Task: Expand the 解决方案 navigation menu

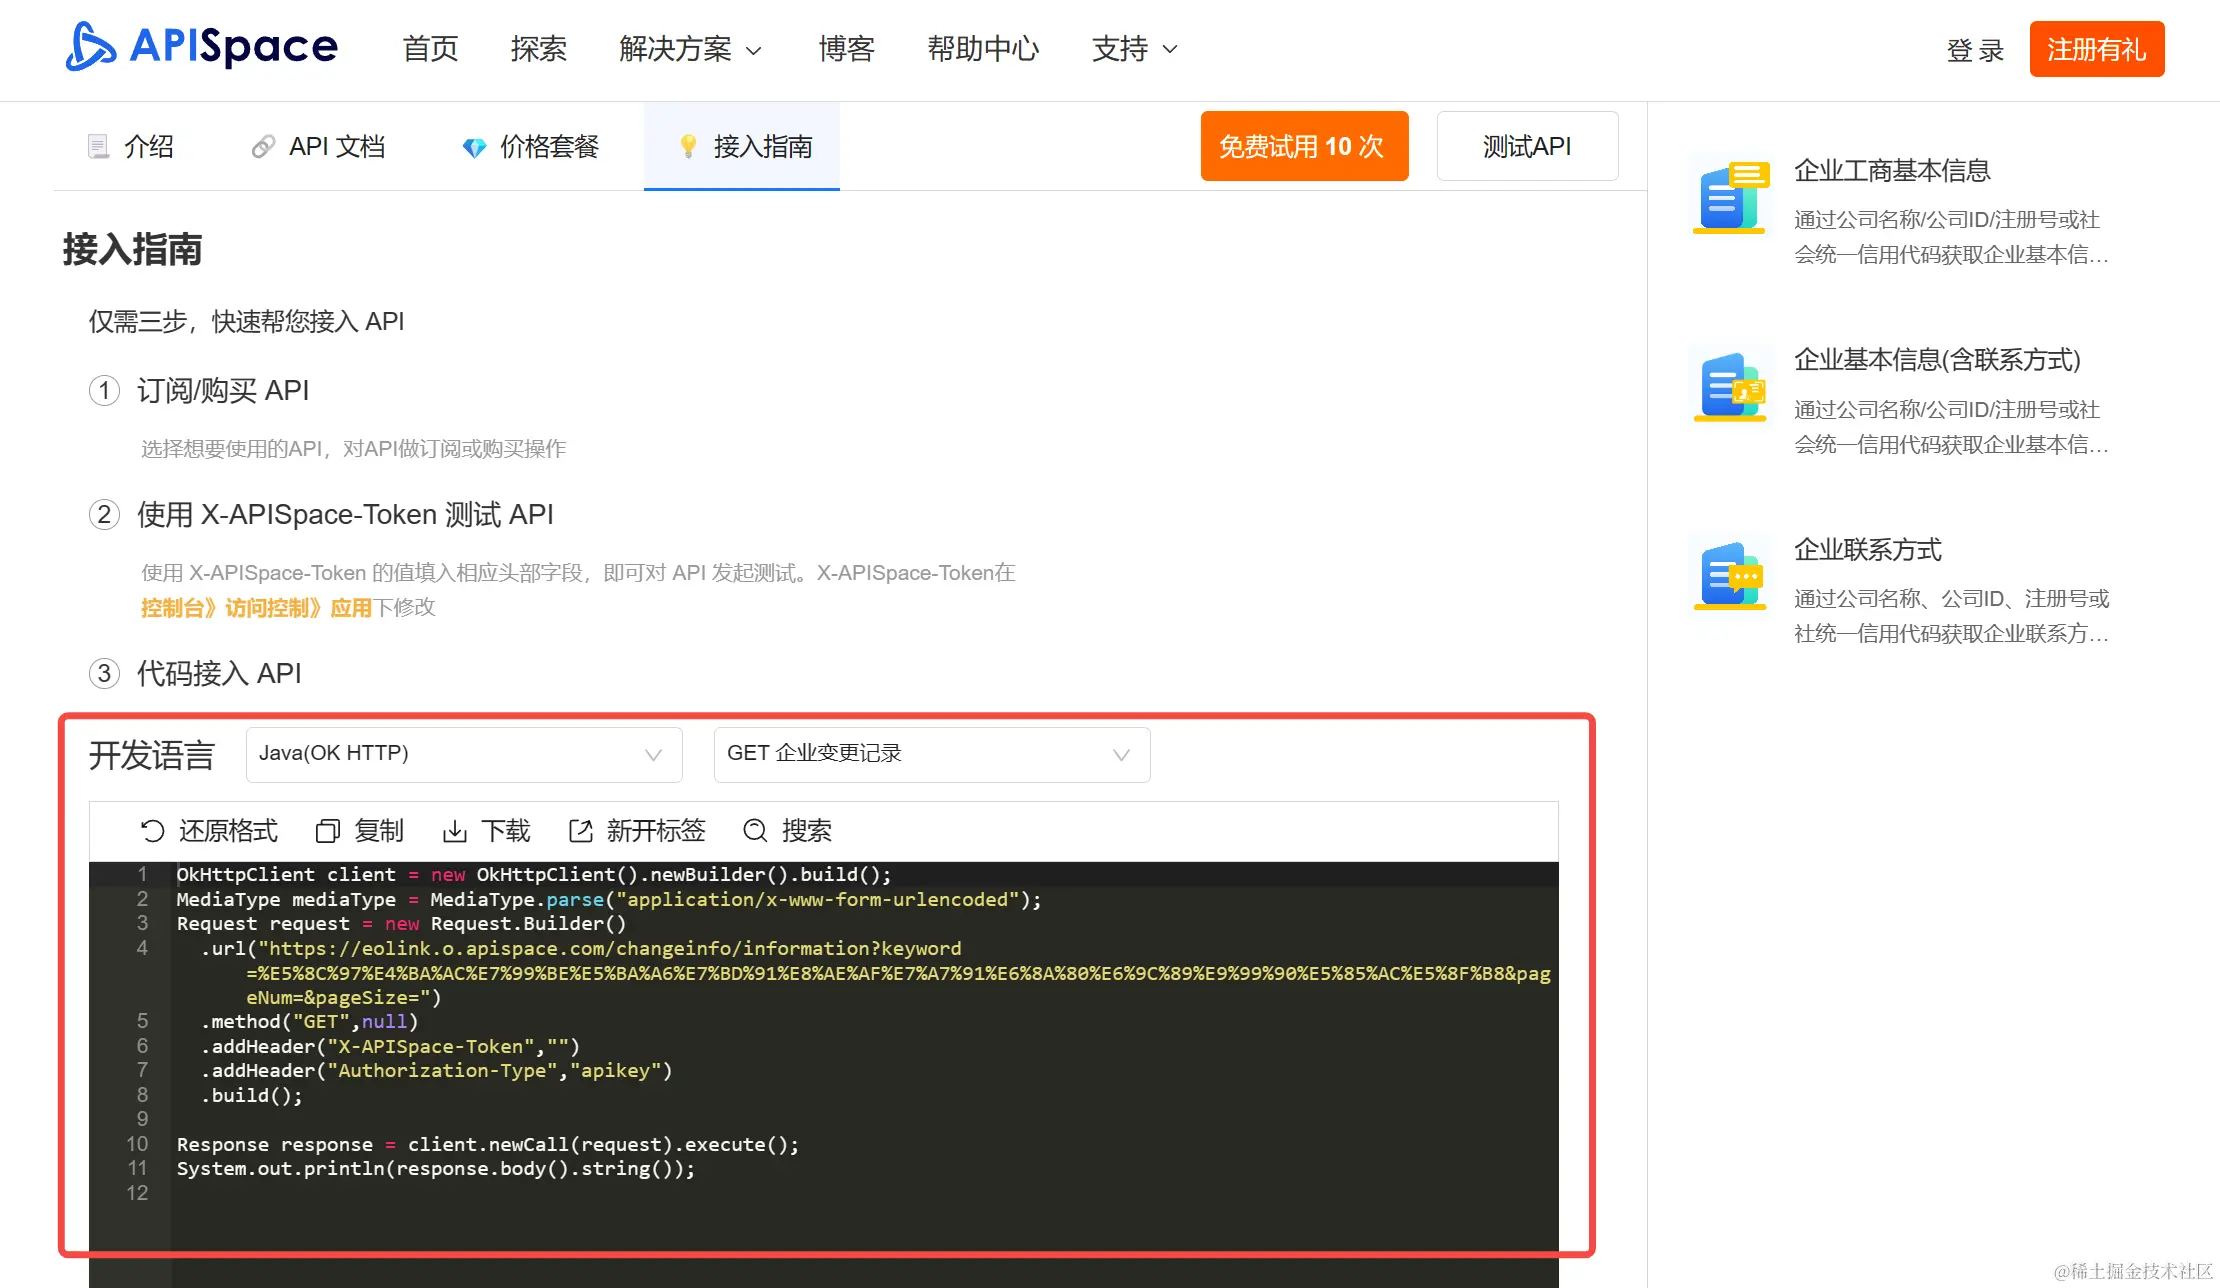Action: [690, 49]
